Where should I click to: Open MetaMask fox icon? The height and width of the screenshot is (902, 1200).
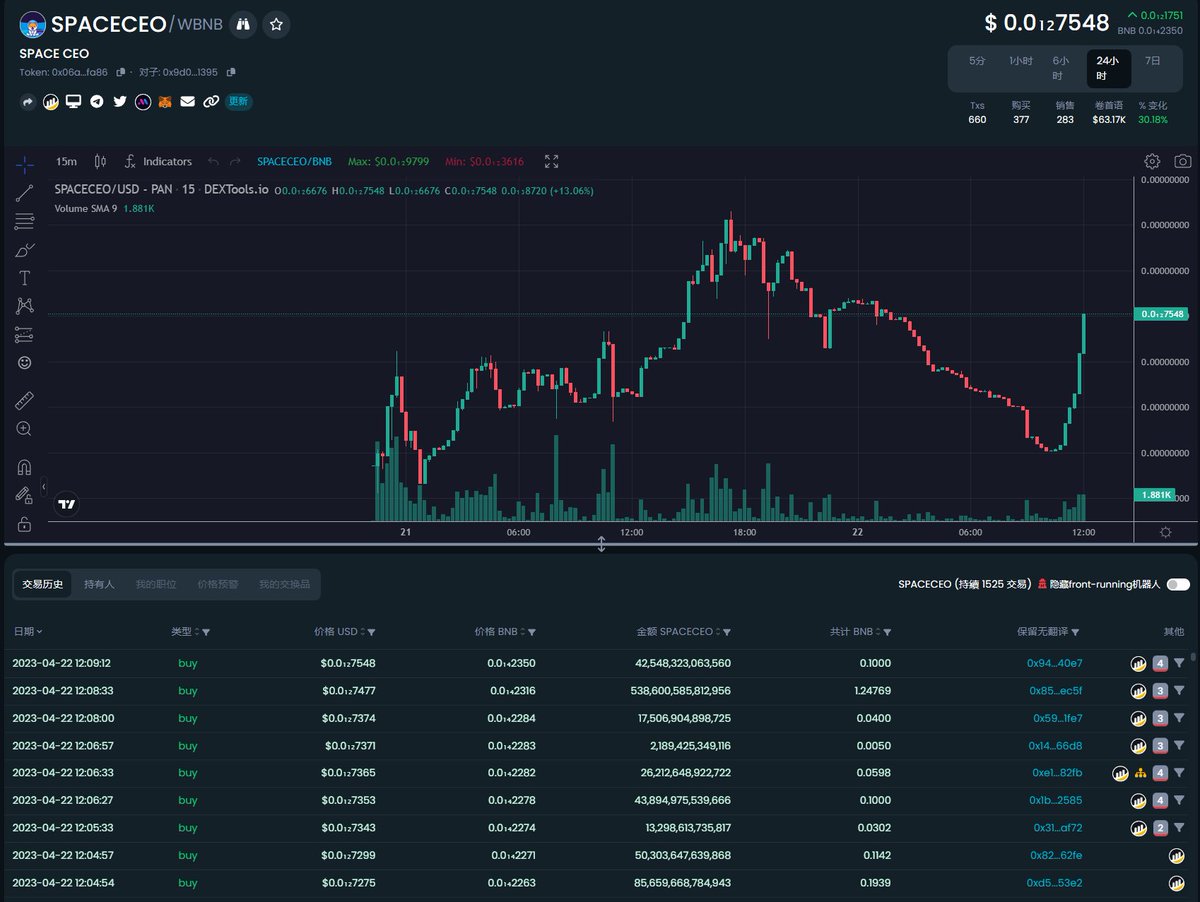165,102
